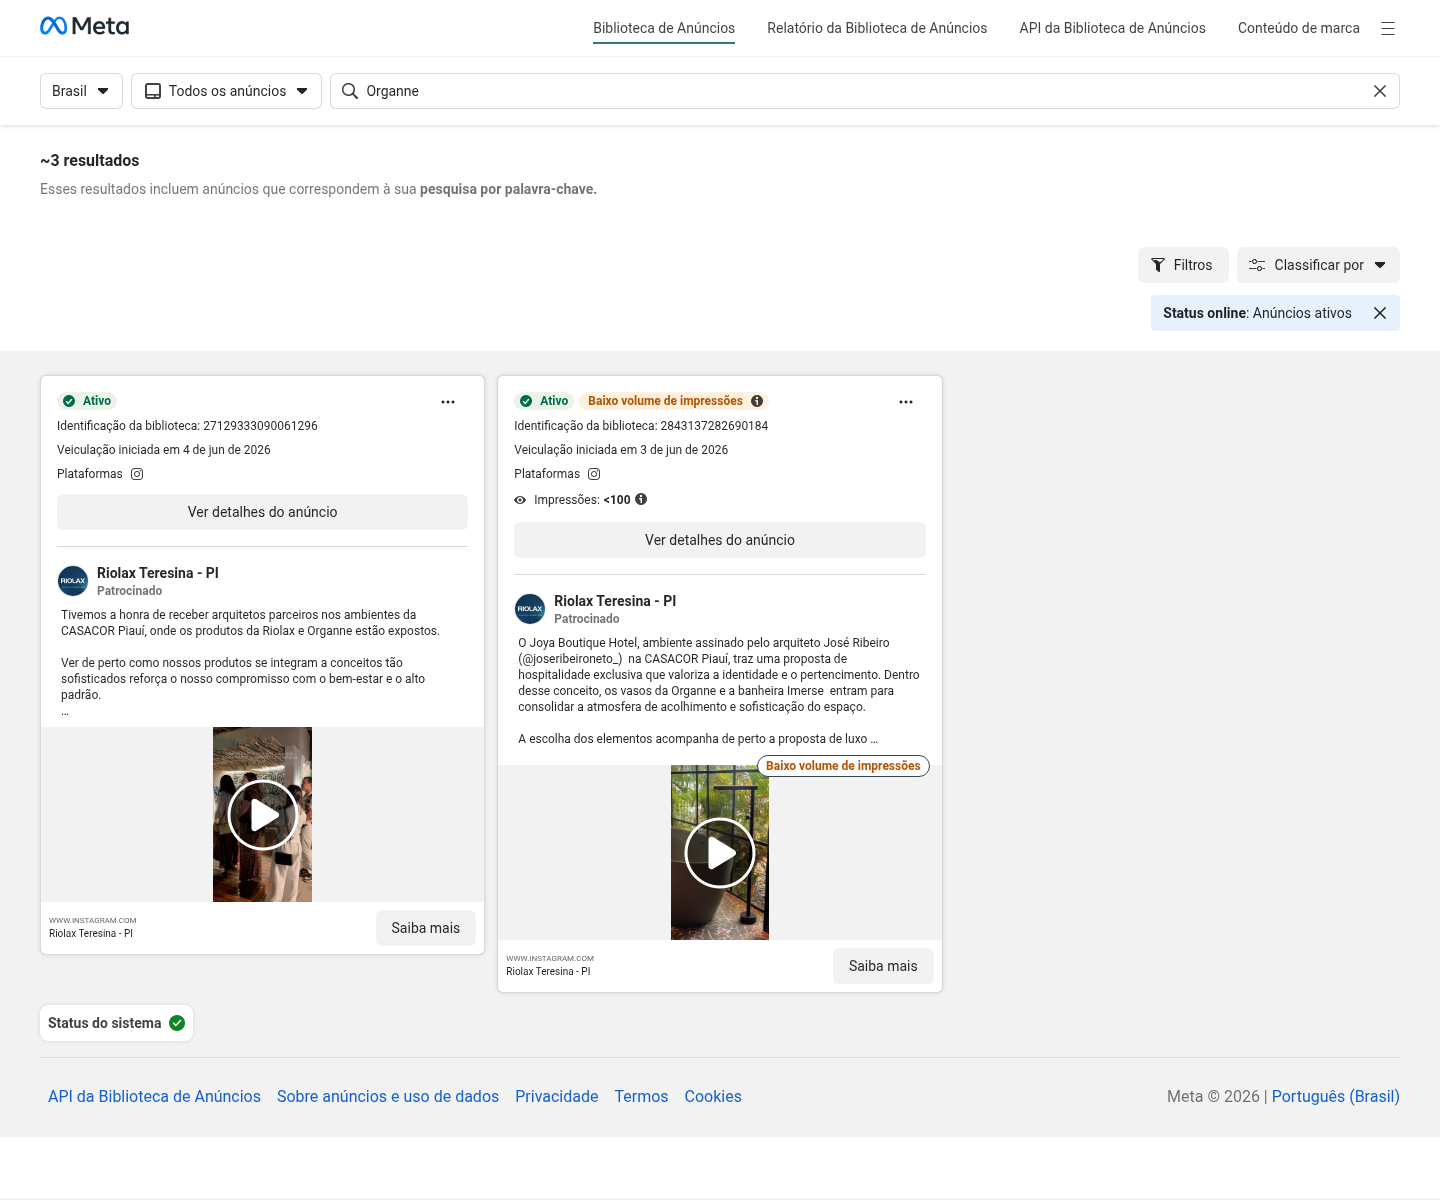Open API da Biblioteca de Anúncios footer link

[x=154, y=1096]
